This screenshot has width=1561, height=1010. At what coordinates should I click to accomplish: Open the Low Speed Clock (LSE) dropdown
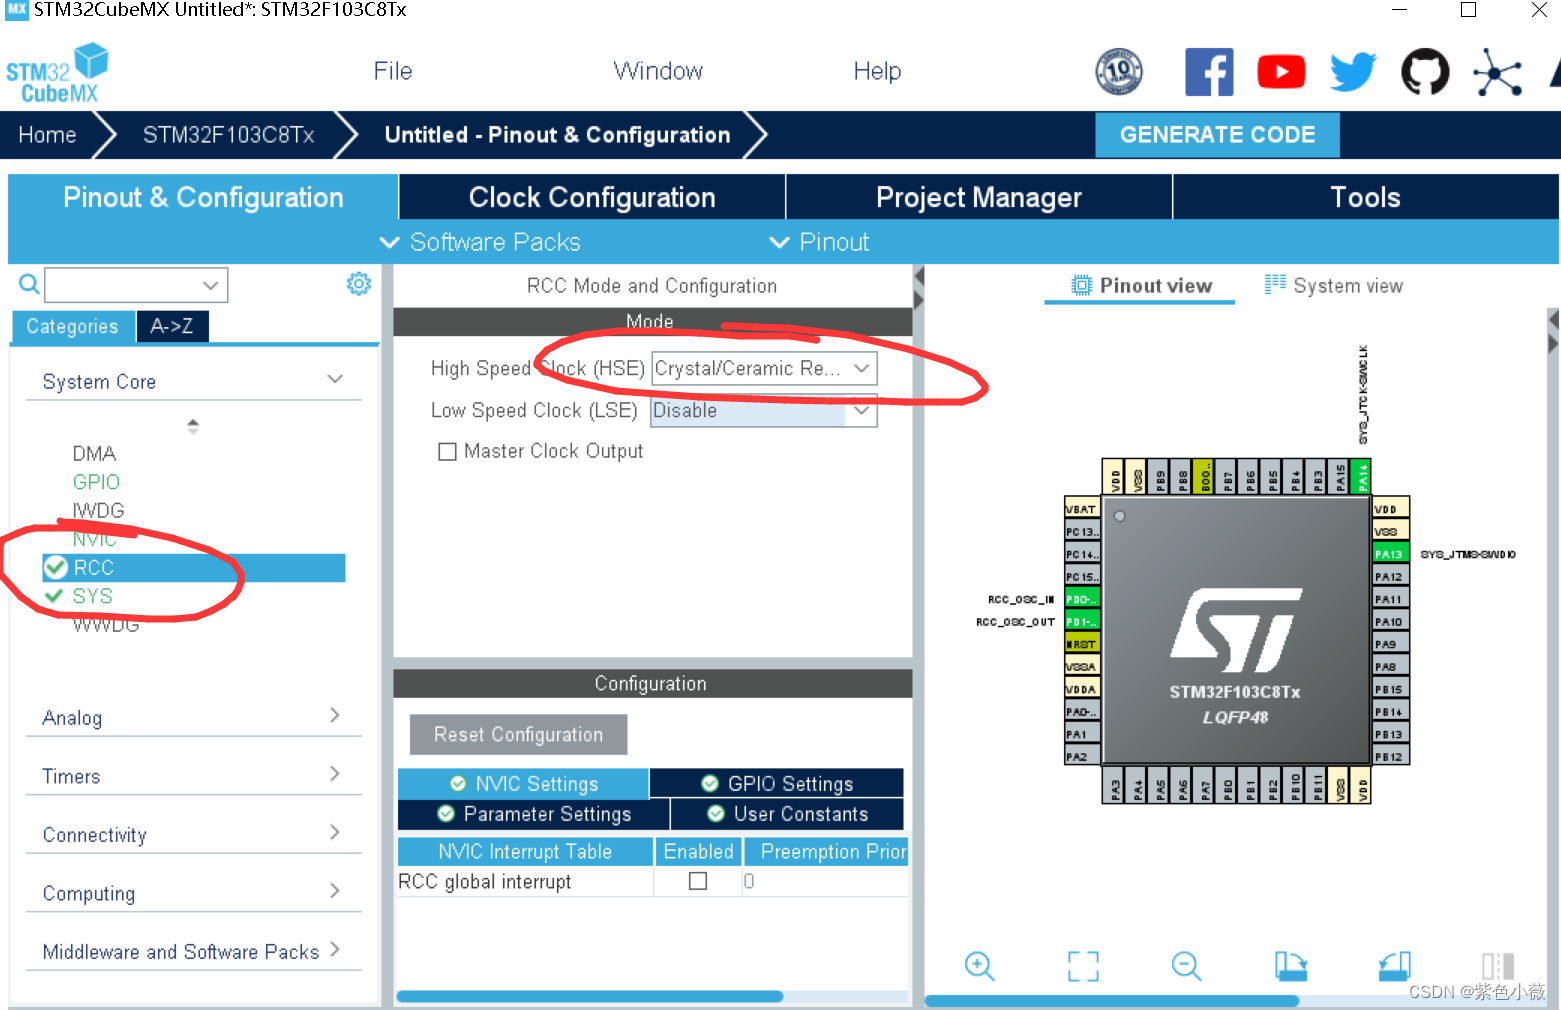[x=861, y=410]
